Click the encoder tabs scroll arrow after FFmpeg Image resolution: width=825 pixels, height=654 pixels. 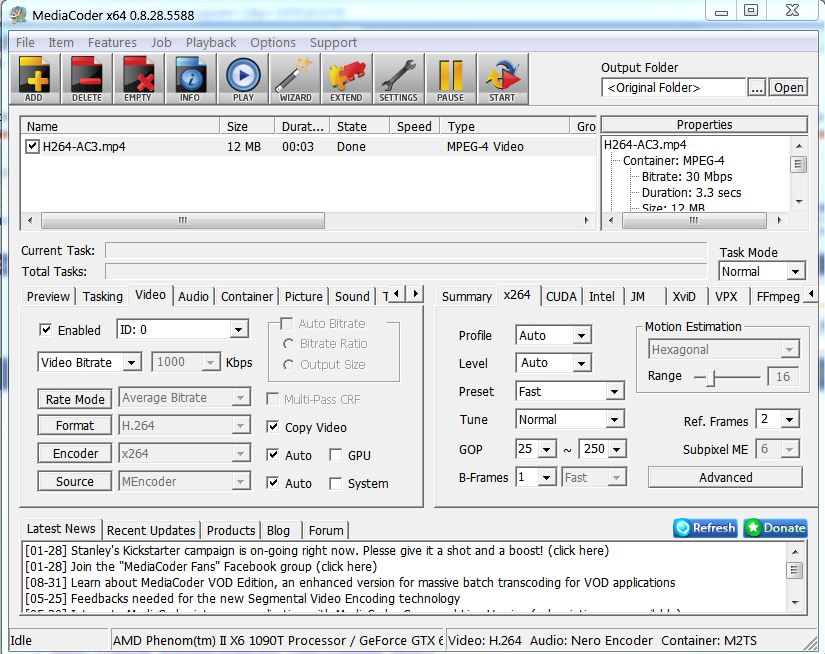pos(811,294)
